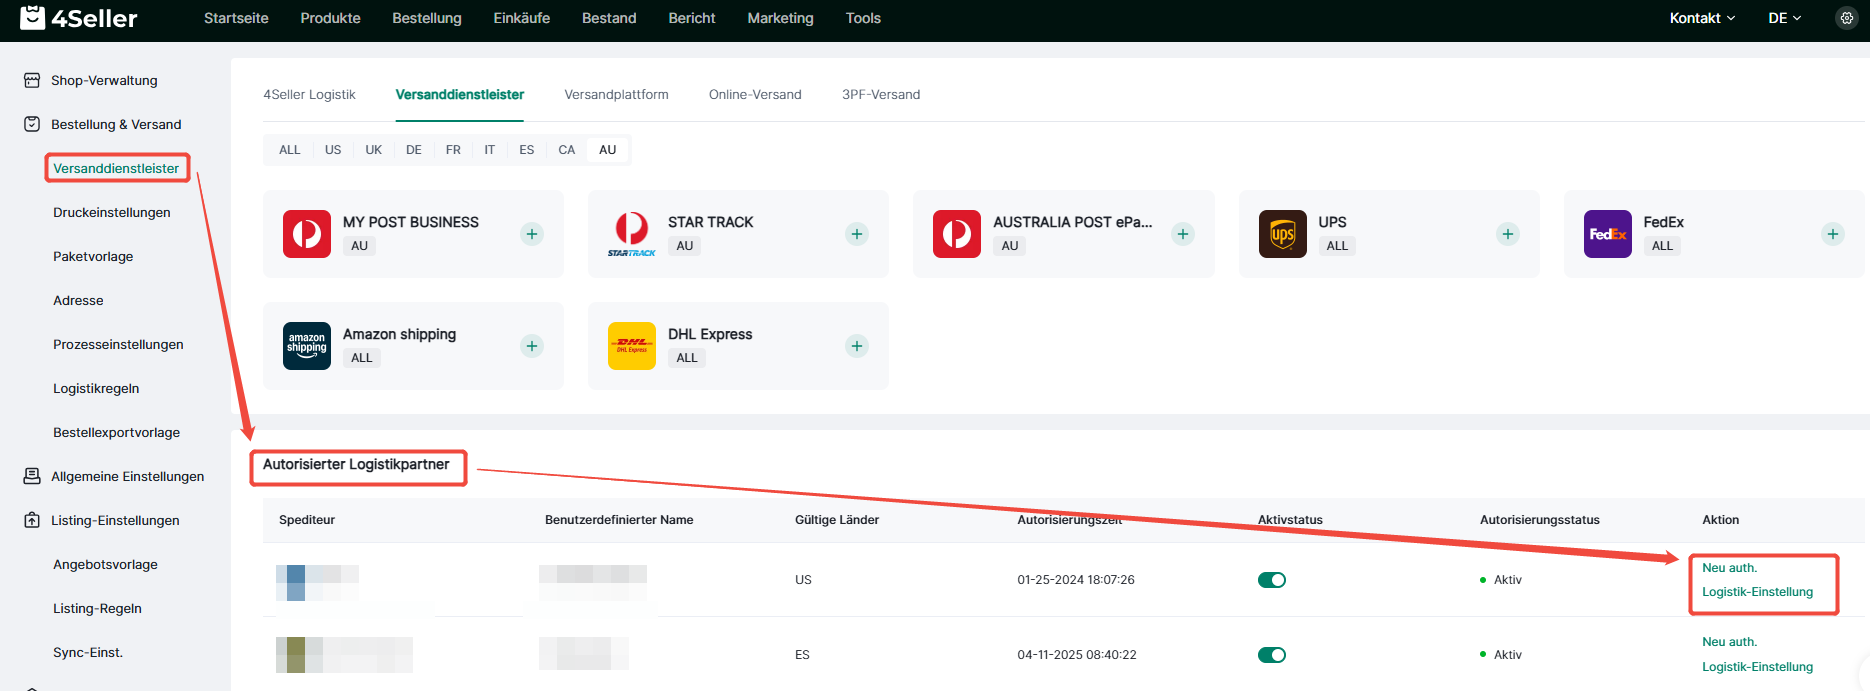The height and width of the screenshot is (691, 1870).
Task: Toggle active status for the ES carrier row
Action: pos(1272,655)
